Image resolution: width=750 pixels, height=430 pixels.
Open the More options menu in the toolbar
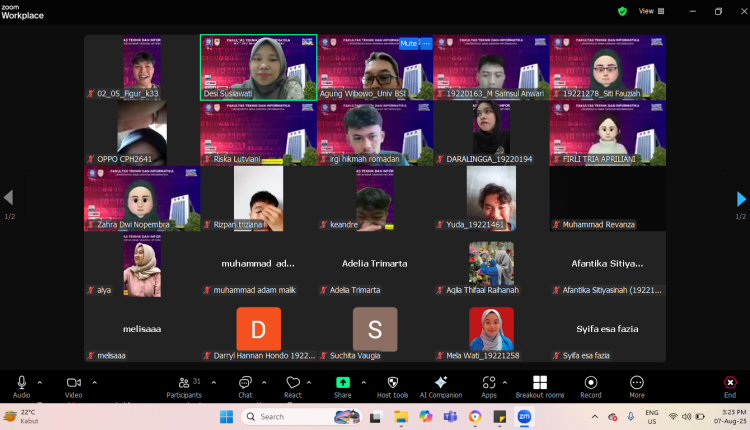click(637, 387)
